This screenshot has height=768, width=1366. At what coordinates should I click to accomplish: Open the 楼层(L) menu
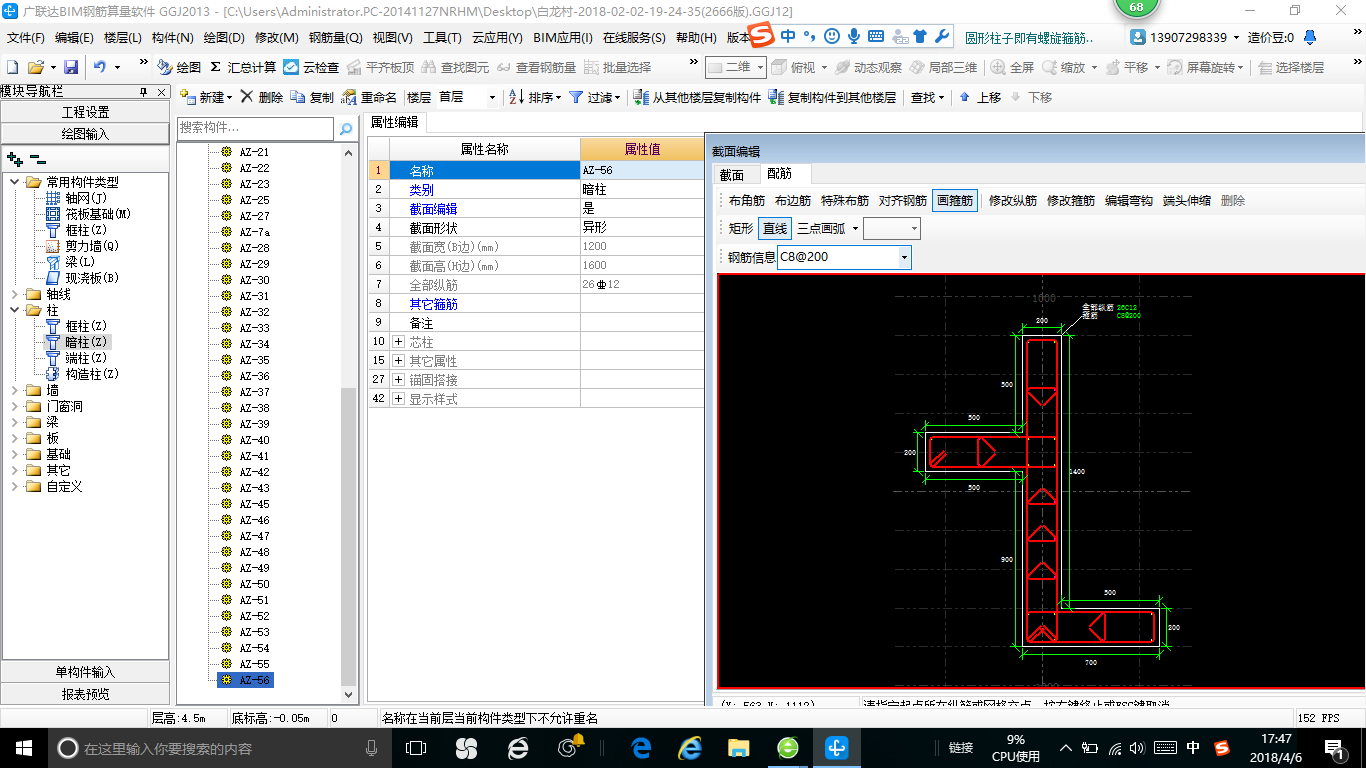123,38
